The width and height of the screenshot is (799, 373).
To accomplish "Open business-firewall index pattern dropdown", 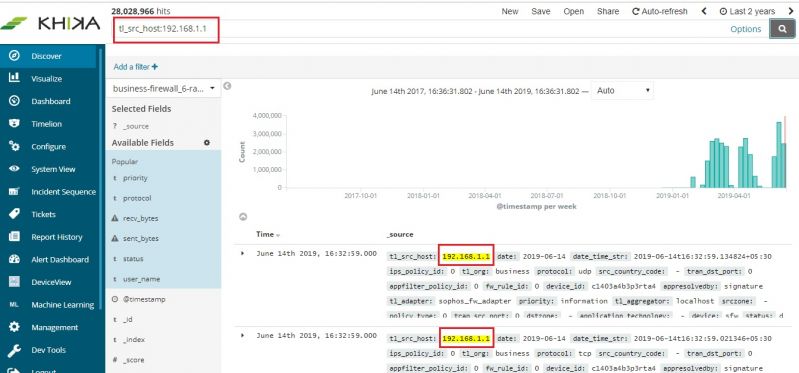I will (164, 88).
